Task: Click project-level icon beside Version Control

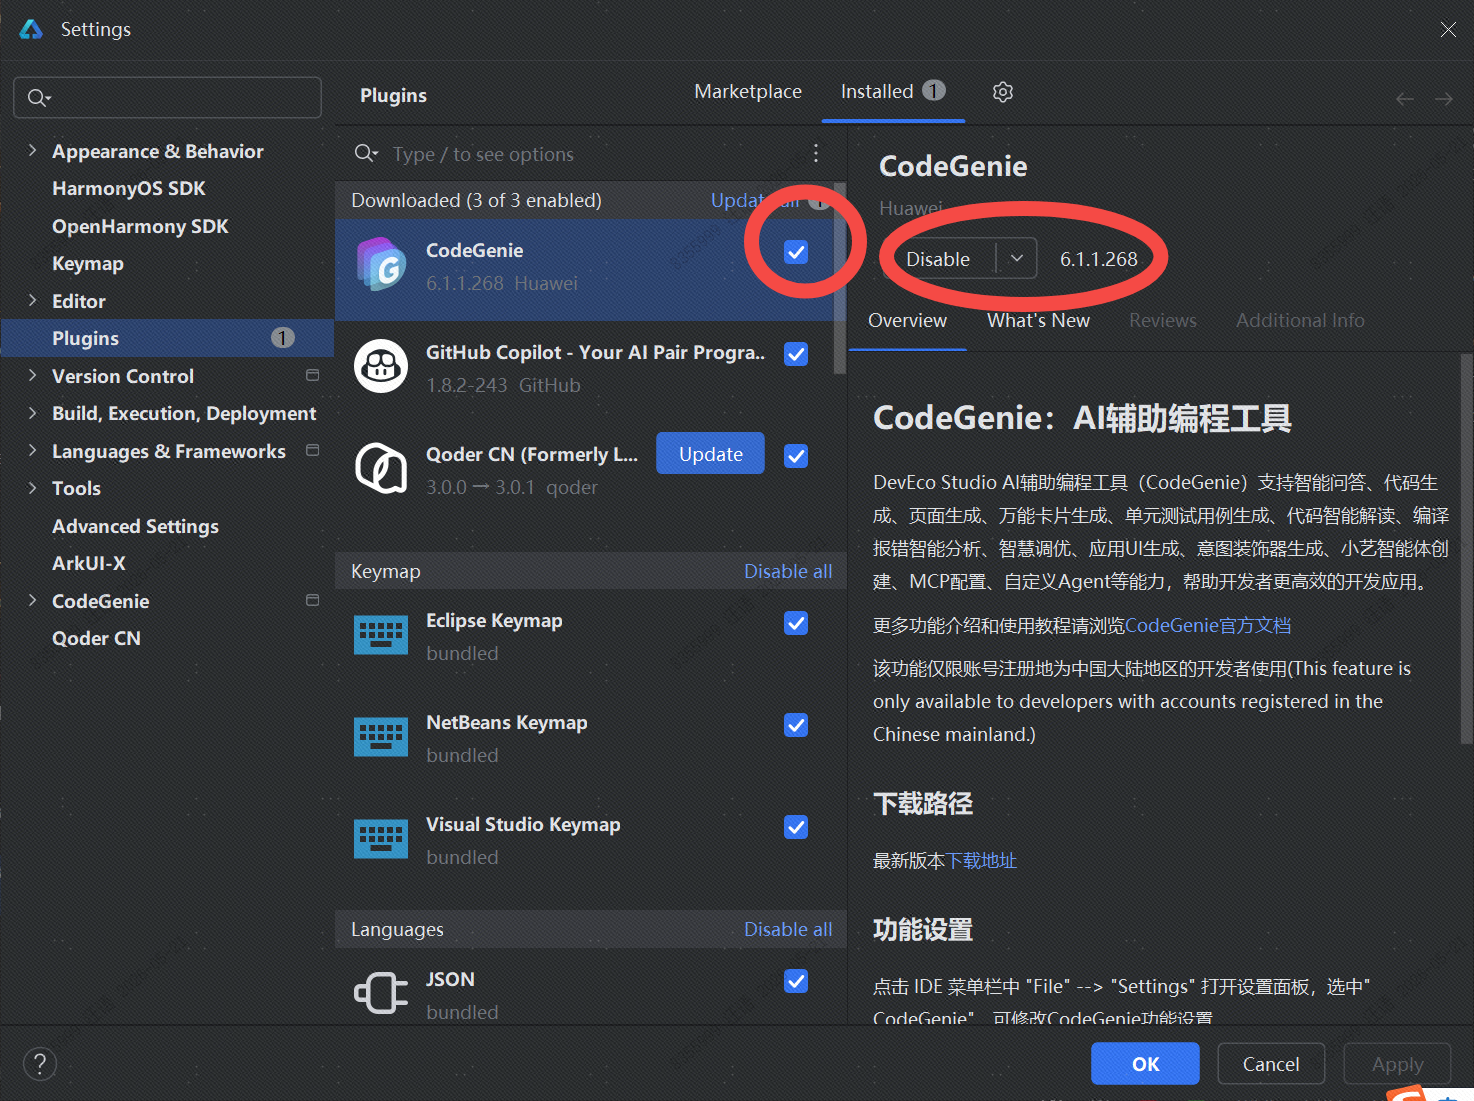Action: (x=312, y=375)
